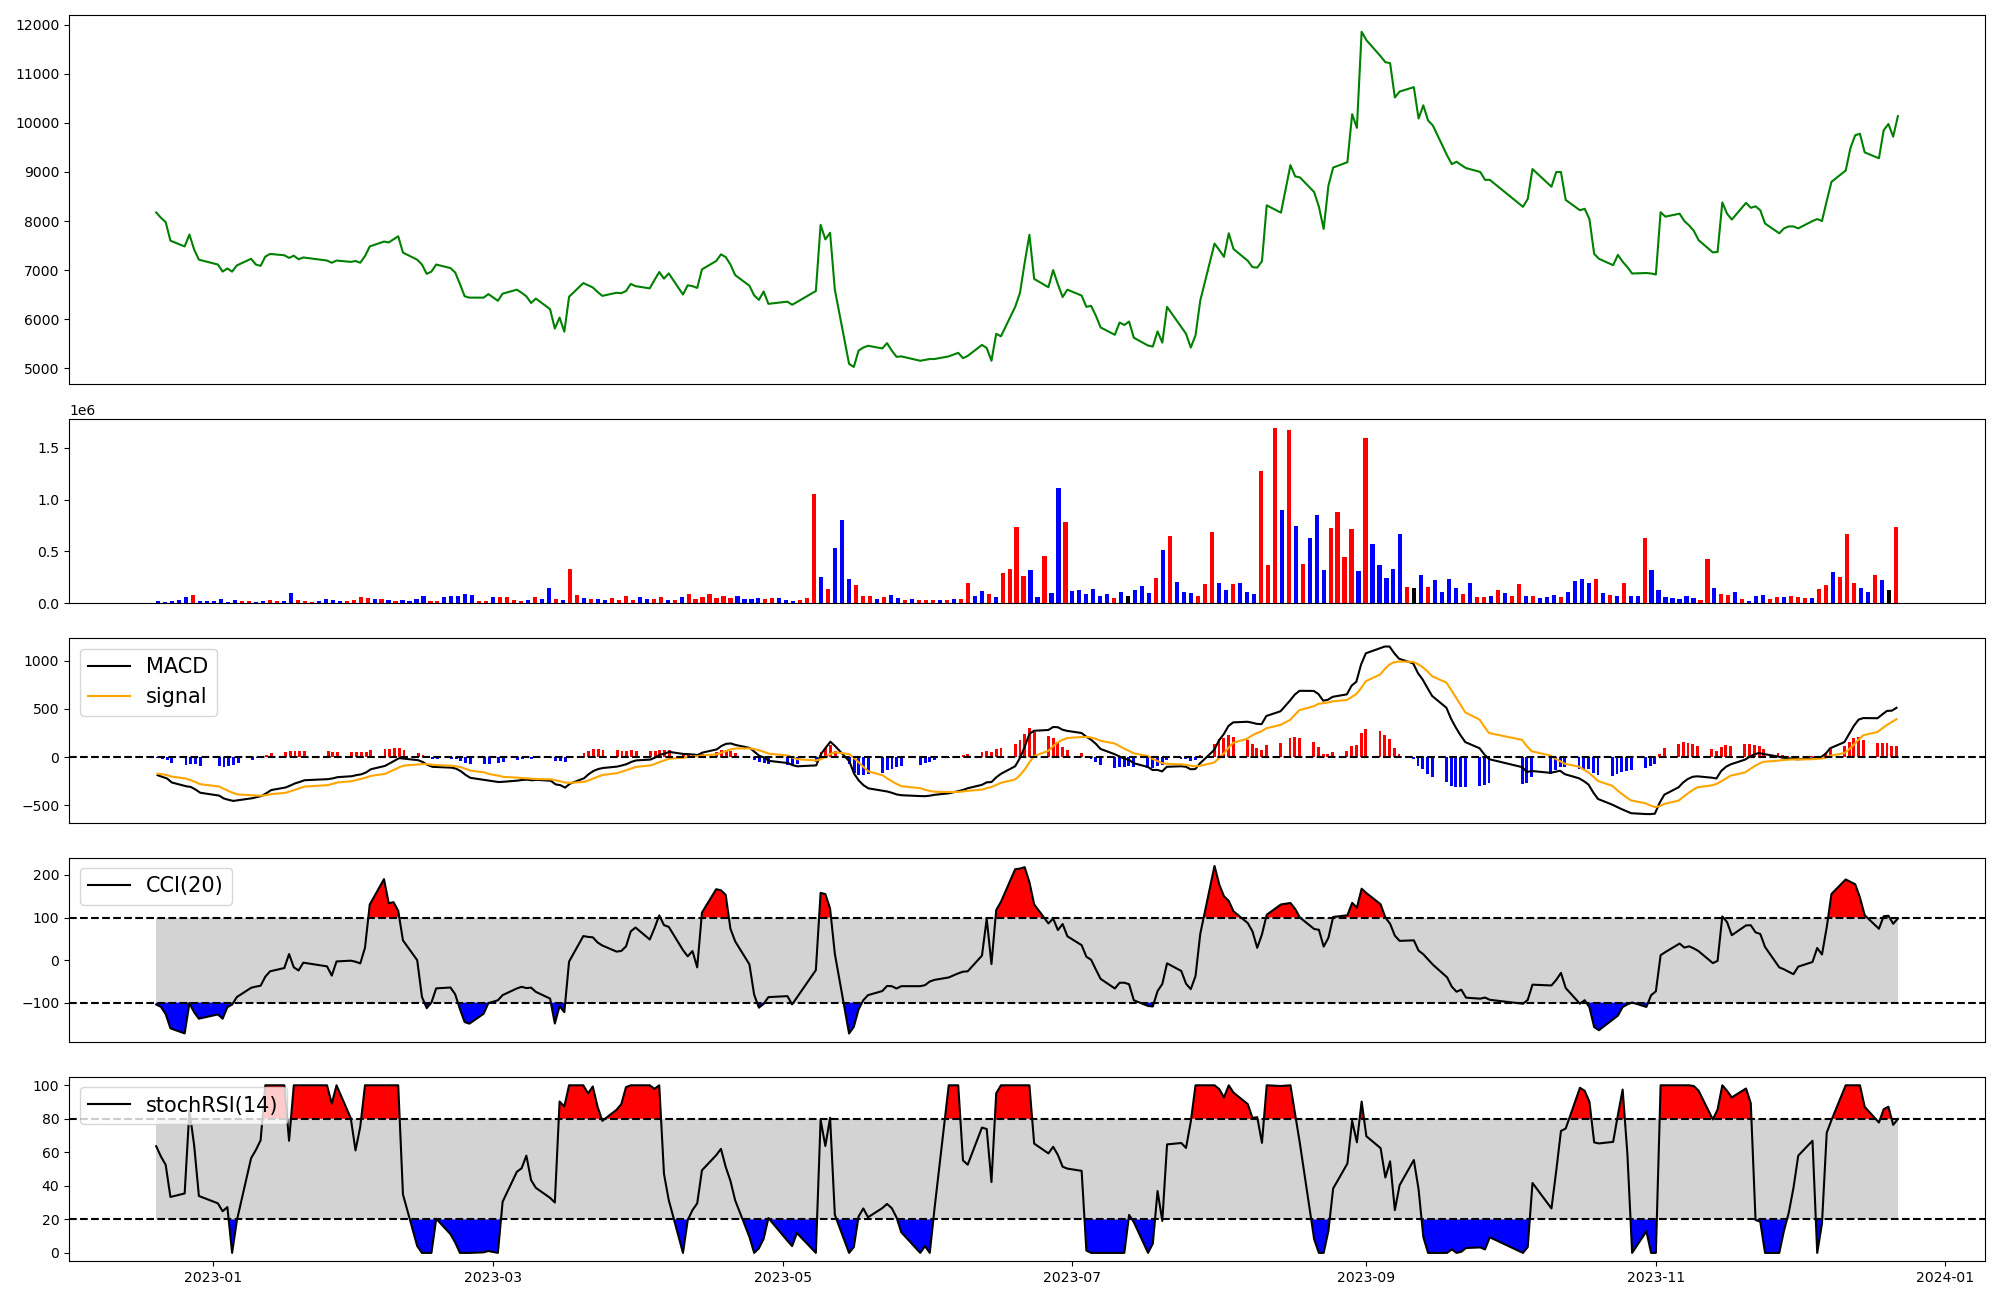Screen dimensions: 2000x1300
Task: Click the MACD legend label
Action: tap(176, 666)
